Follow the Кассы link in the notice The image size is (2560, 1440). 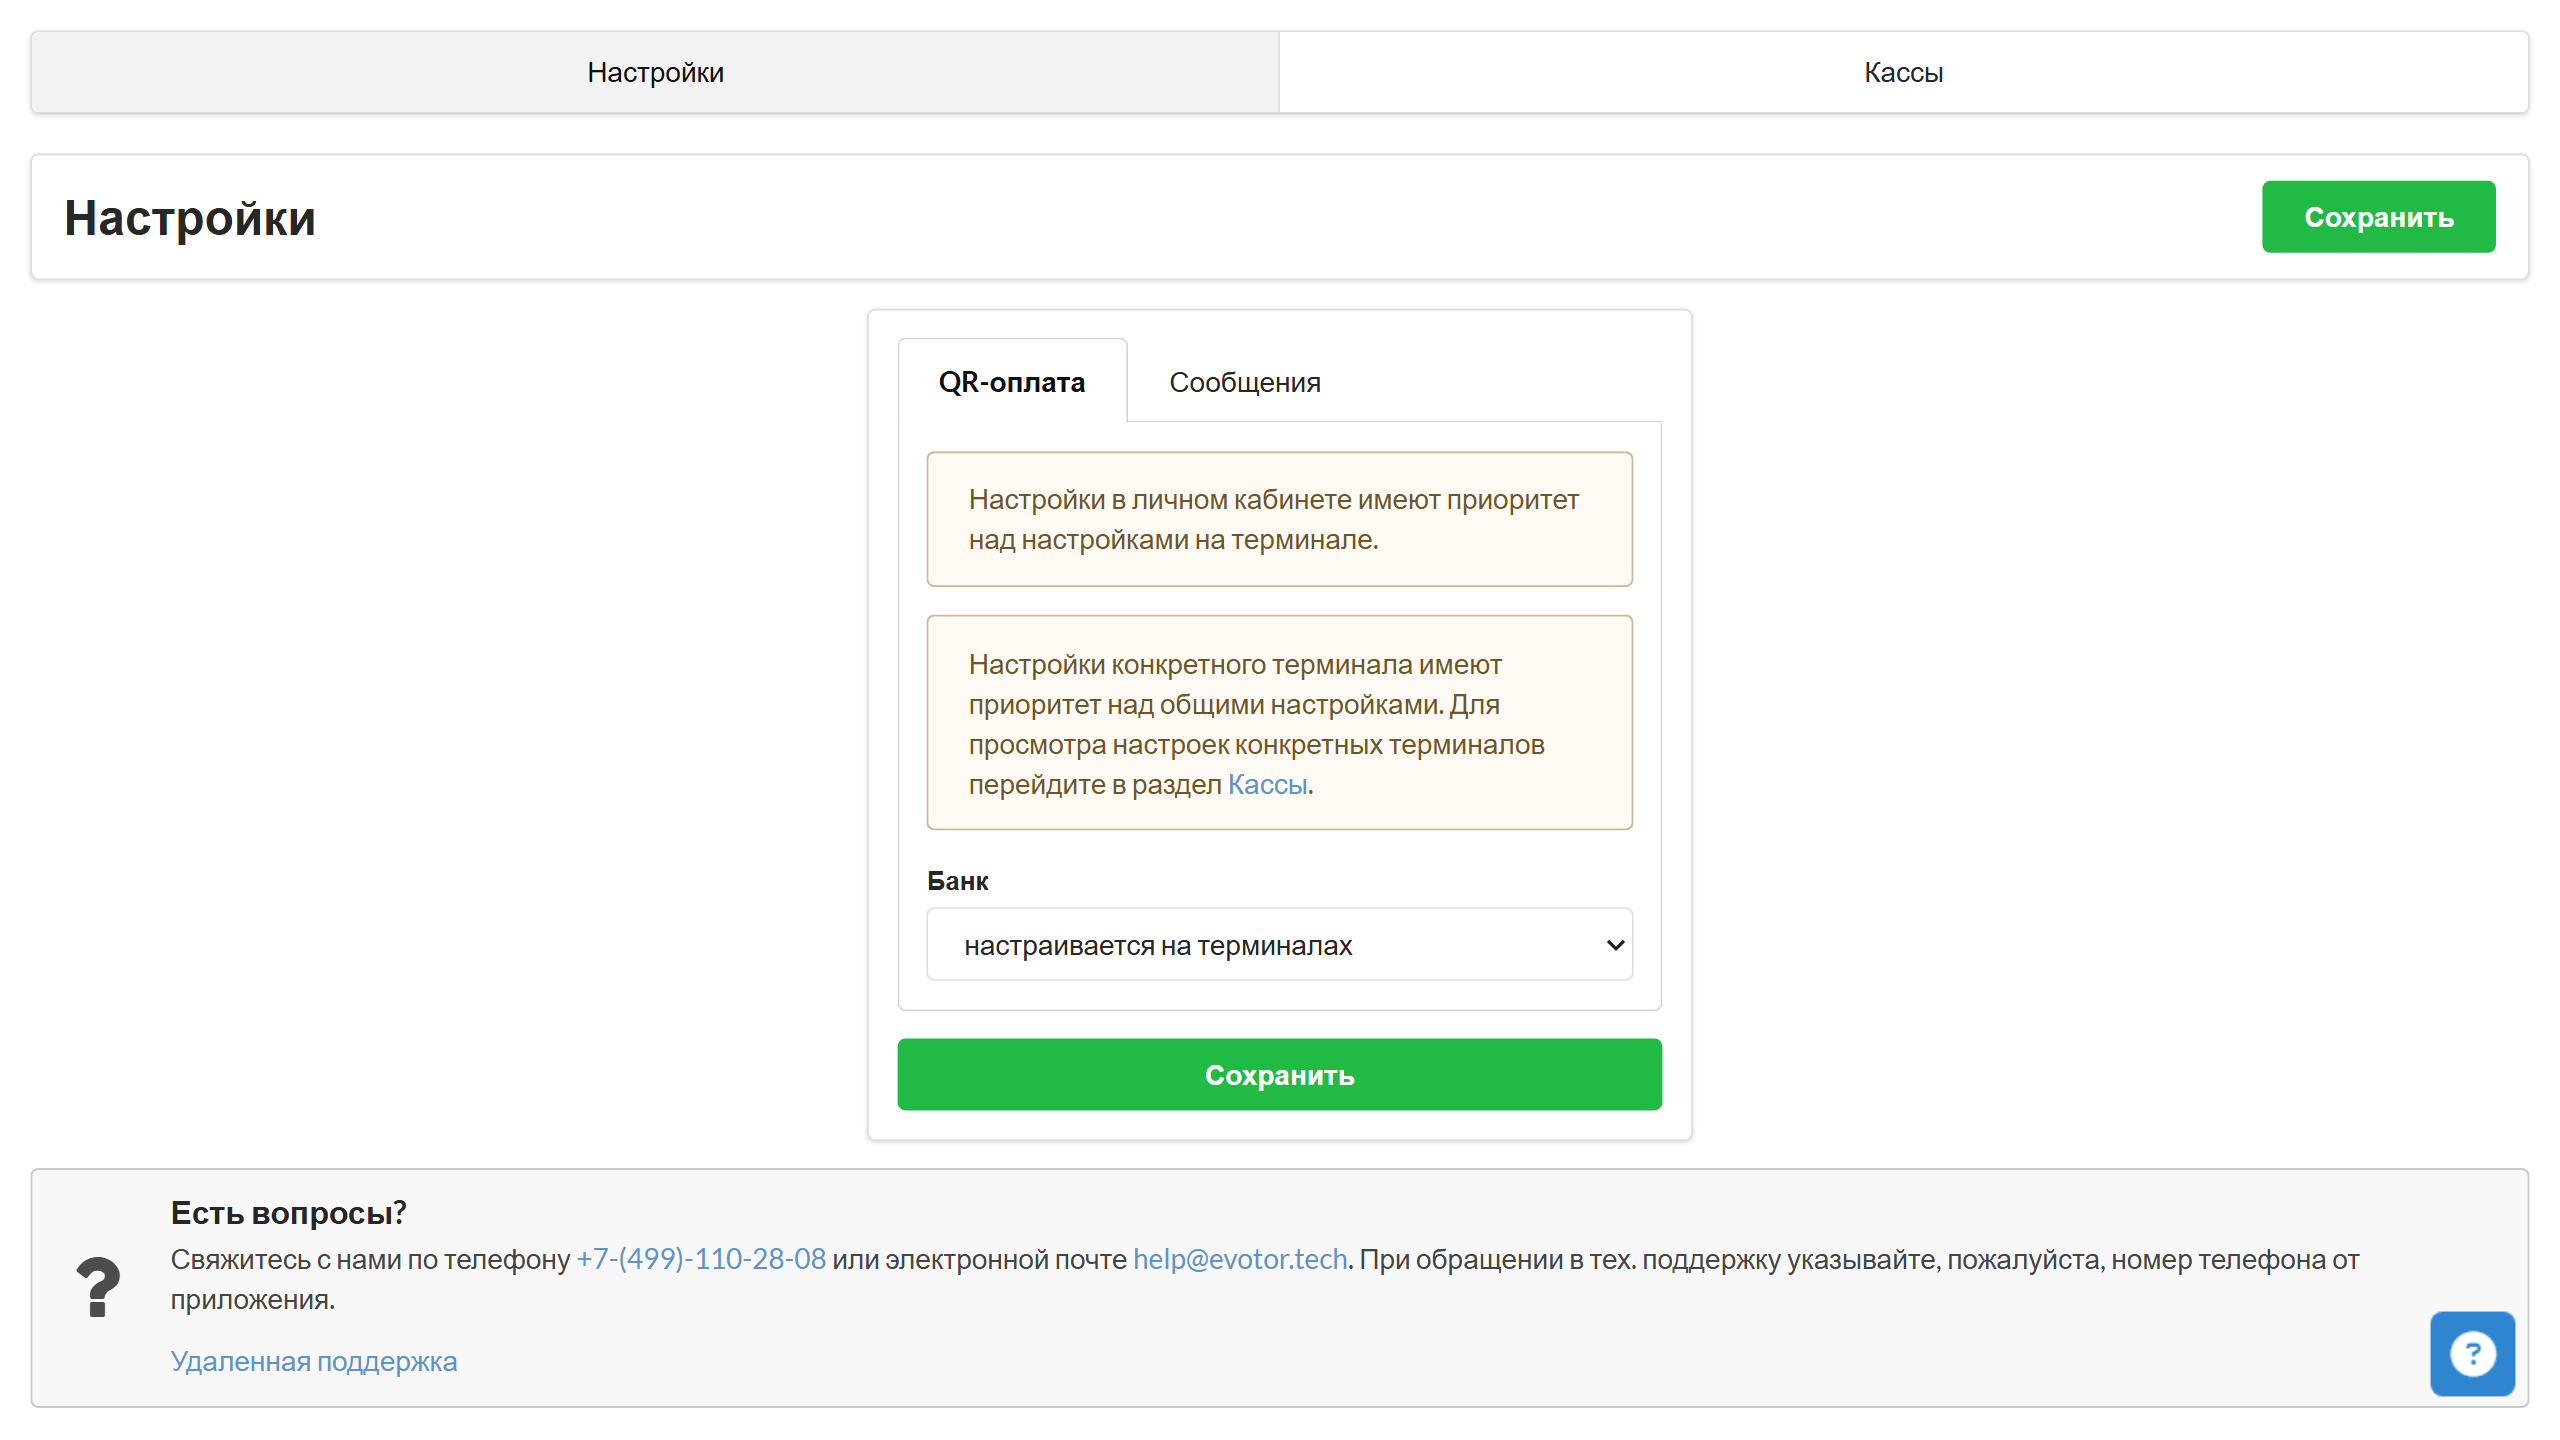1267,784
